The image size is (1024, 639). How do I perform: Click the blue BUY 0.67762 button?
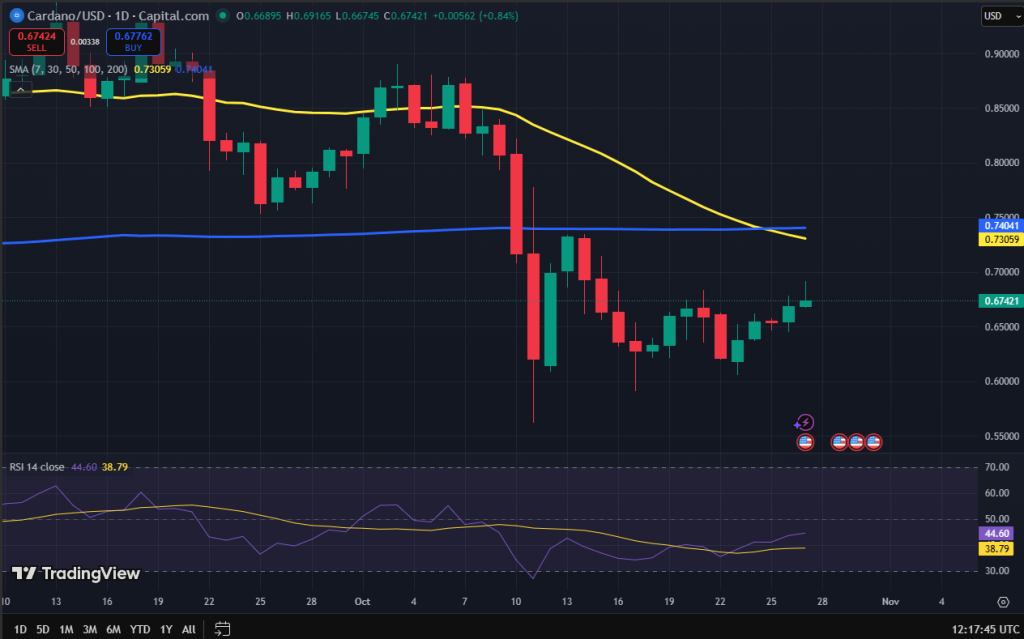click(x=133, y=42)
